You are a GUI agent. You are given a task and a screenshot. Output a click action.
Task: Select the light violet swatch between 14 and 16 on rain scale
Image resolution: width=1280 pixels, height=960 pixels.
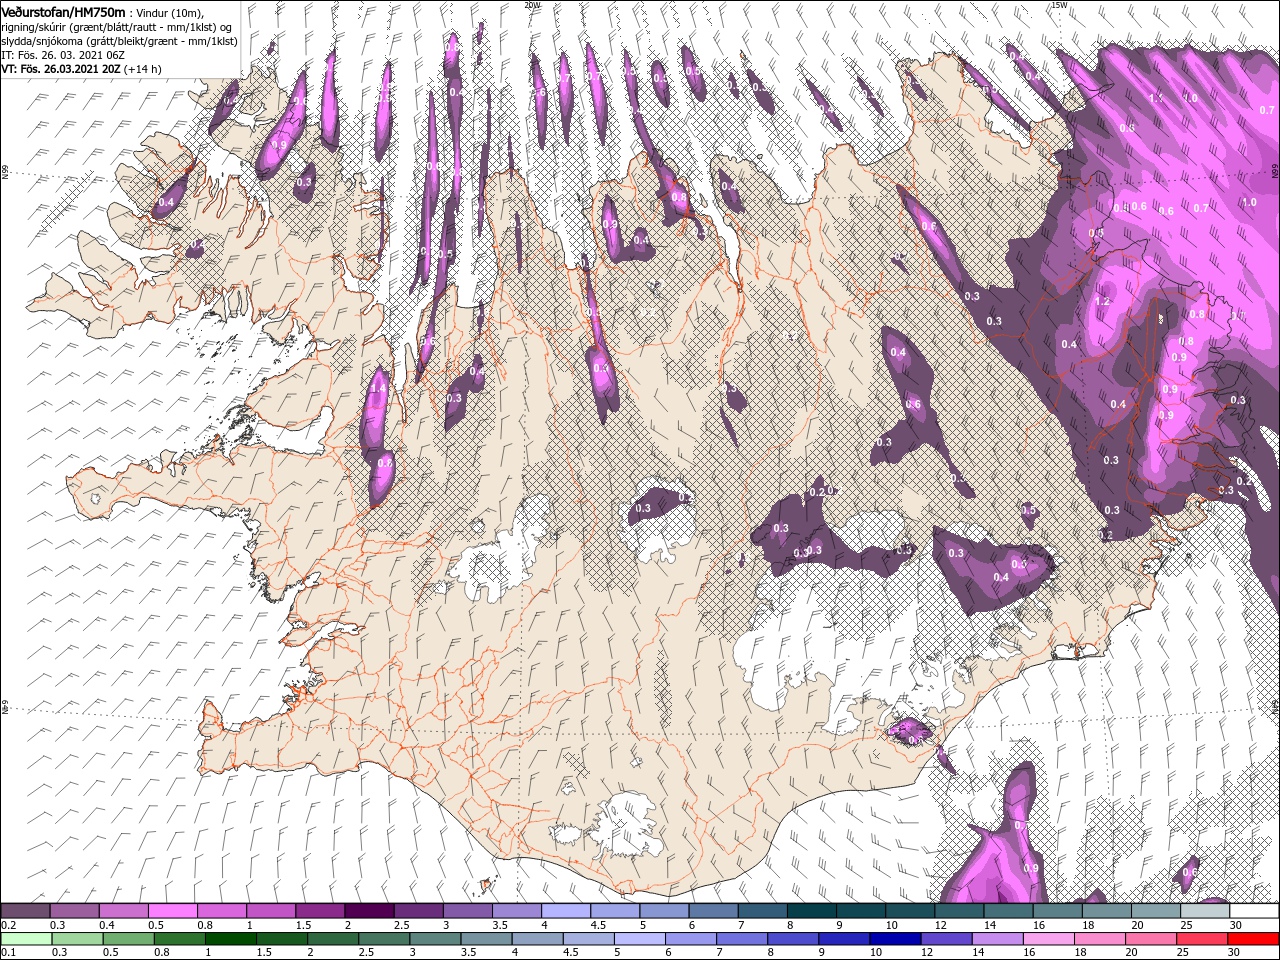(998, 938)
